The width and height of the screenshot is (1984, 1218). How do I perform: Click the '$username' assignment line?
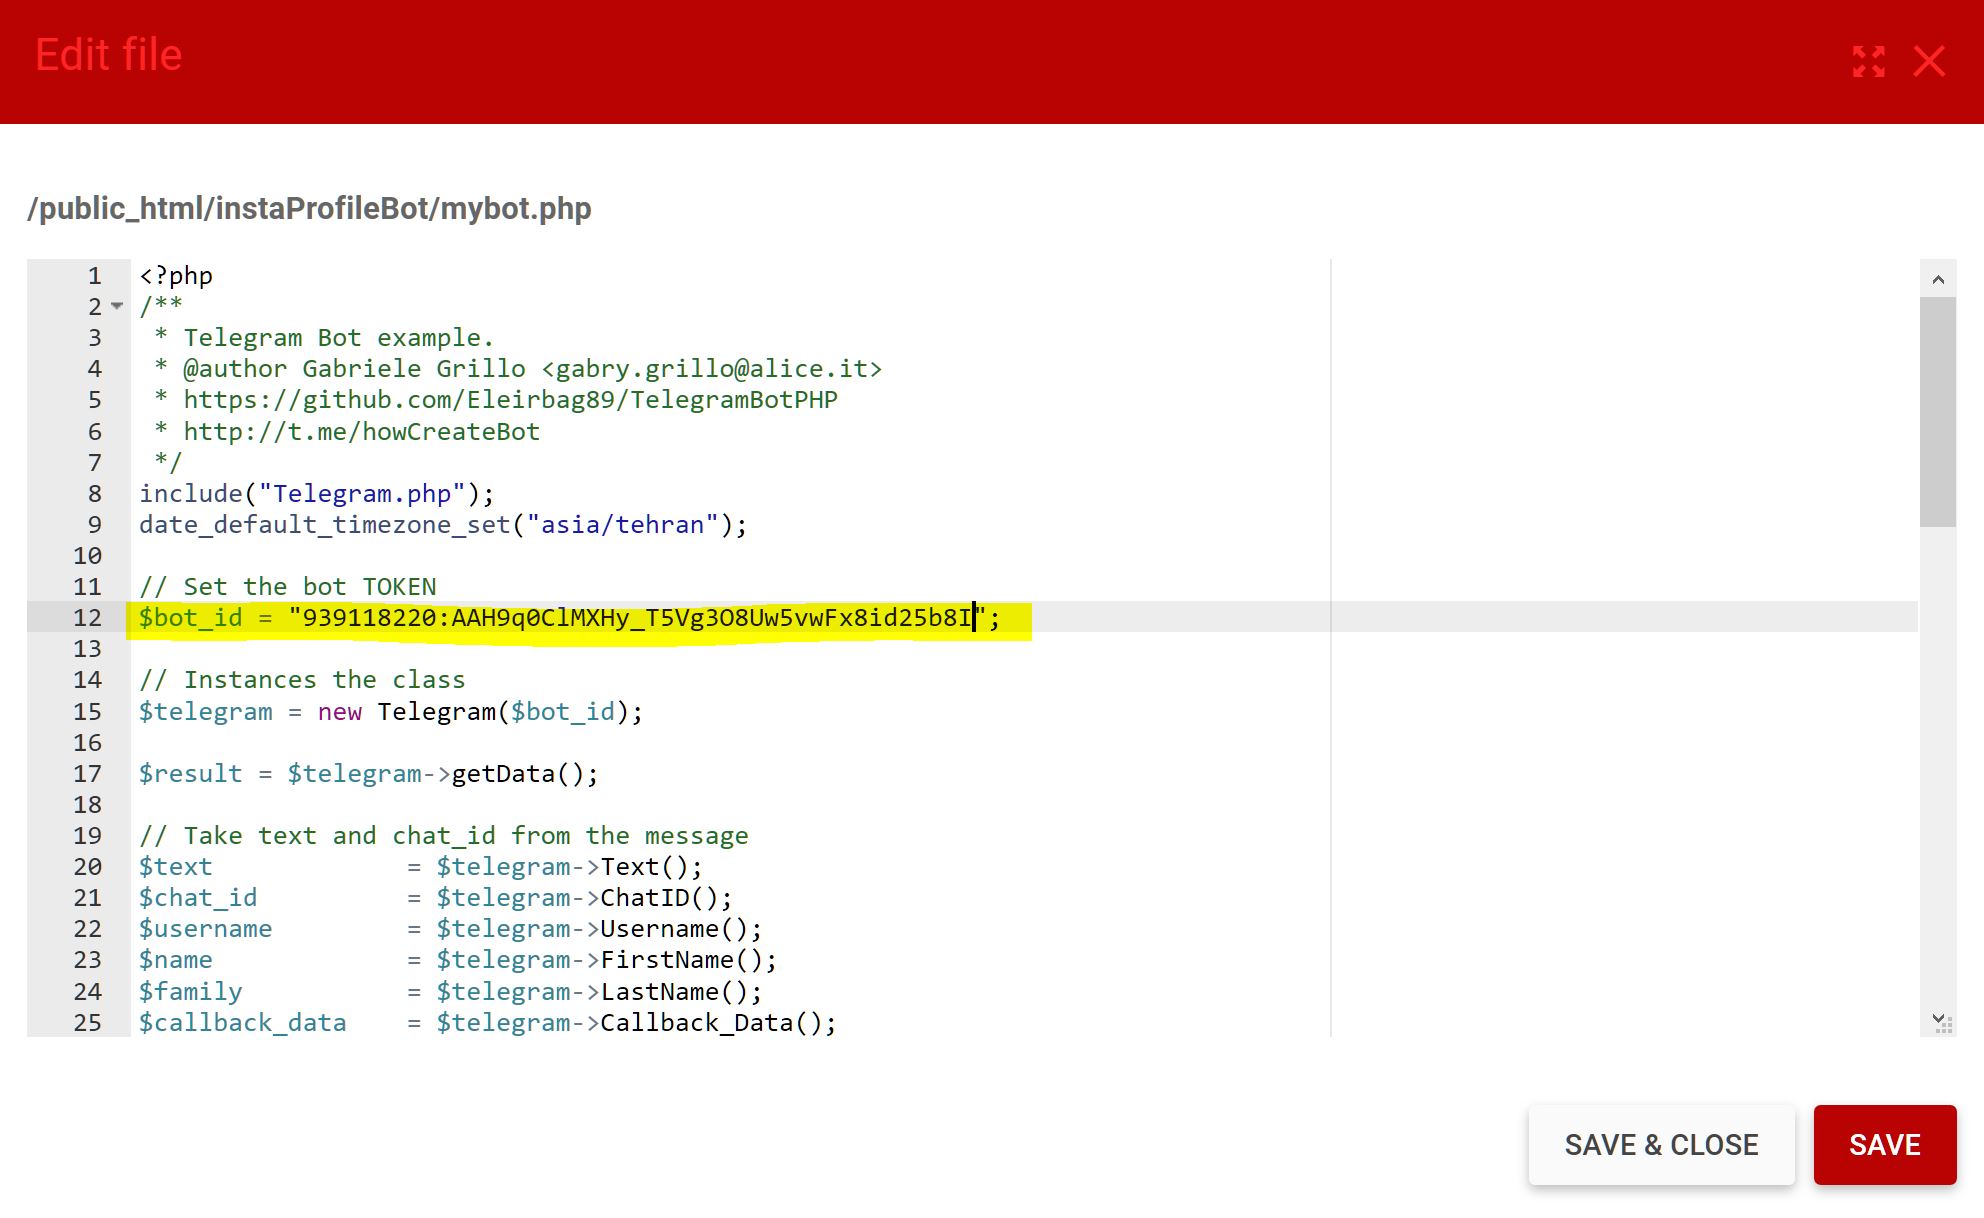[451, 929]
